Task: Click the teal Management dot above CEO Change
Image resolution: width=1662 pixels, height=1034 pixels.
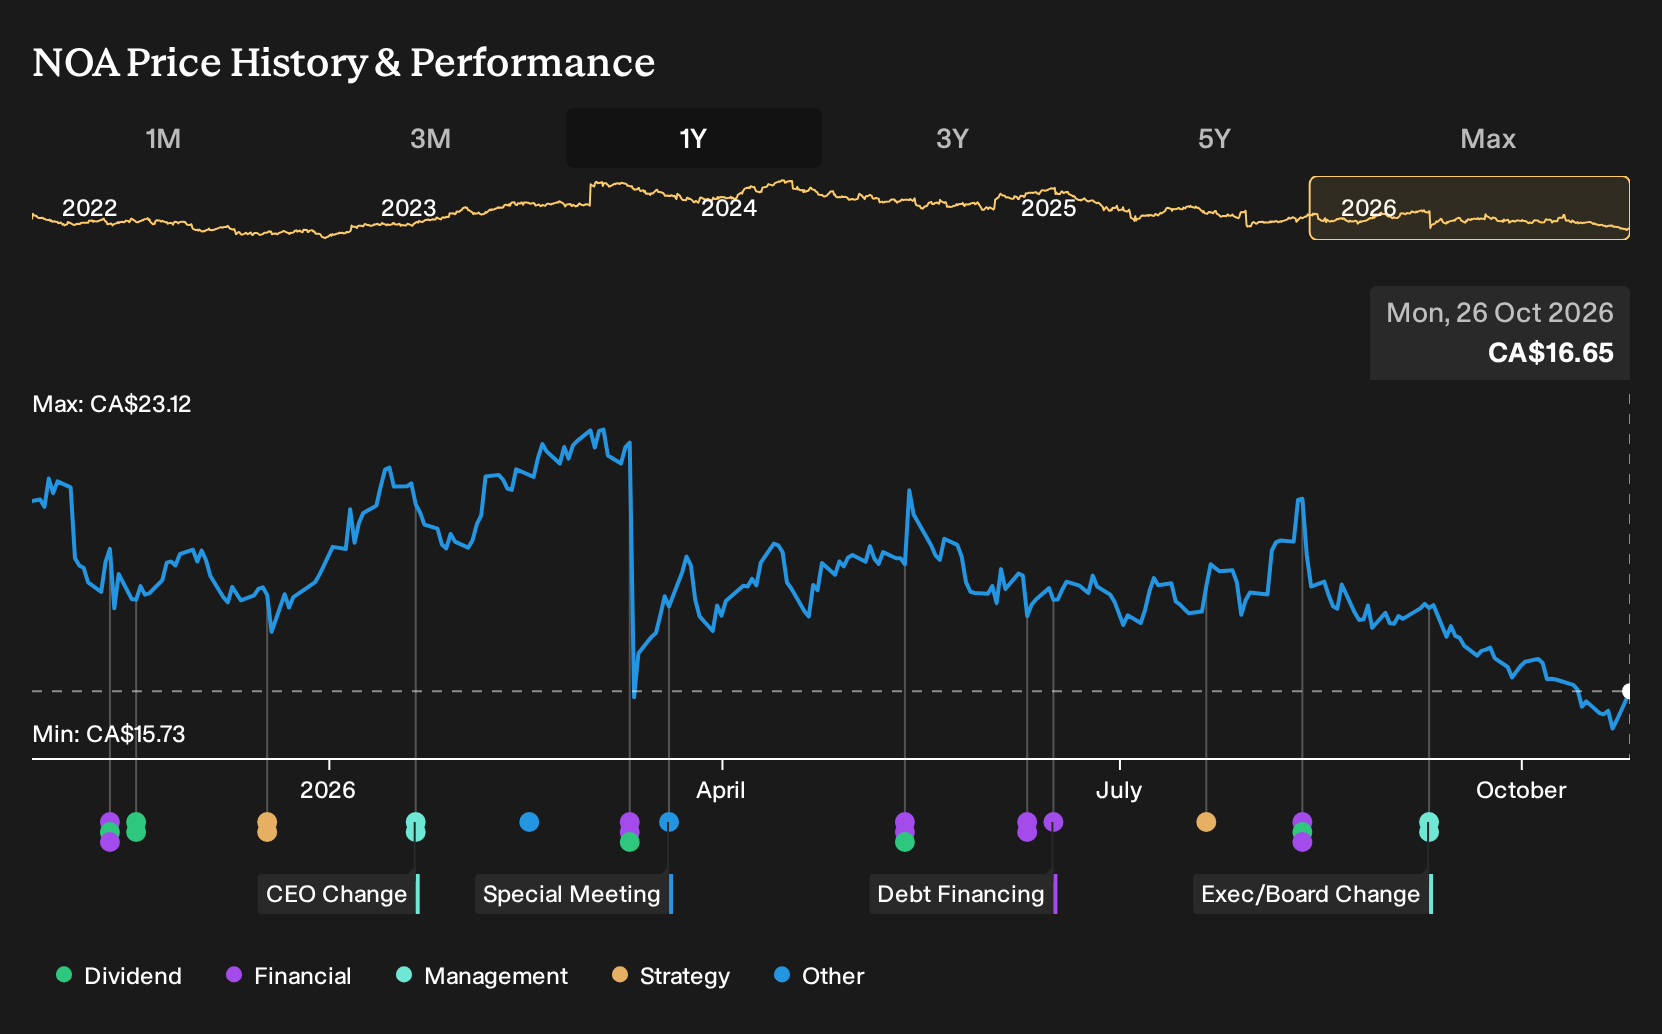Action: [x=415, y=827]
